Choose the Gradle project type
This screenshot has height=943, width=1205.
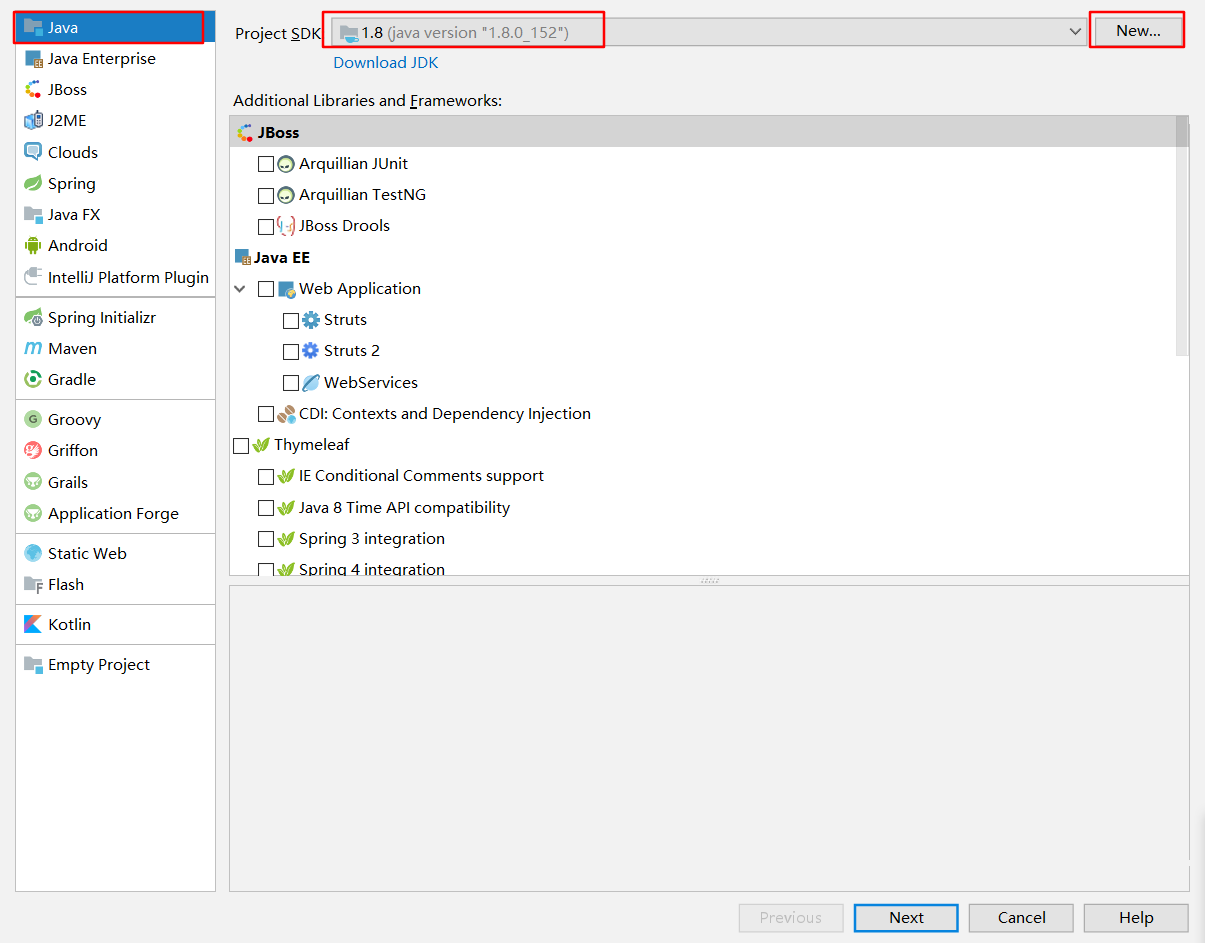[116, 379]
